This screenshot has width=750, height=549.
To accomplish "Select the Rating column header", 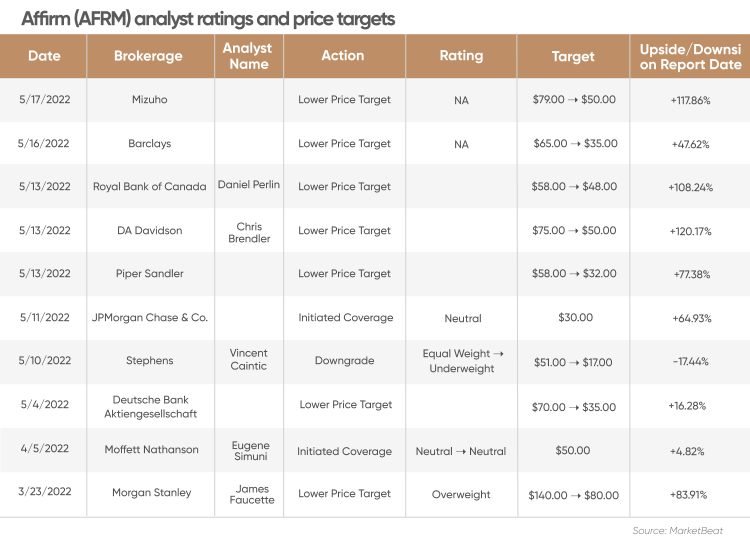I will click(x=461, y=56).
